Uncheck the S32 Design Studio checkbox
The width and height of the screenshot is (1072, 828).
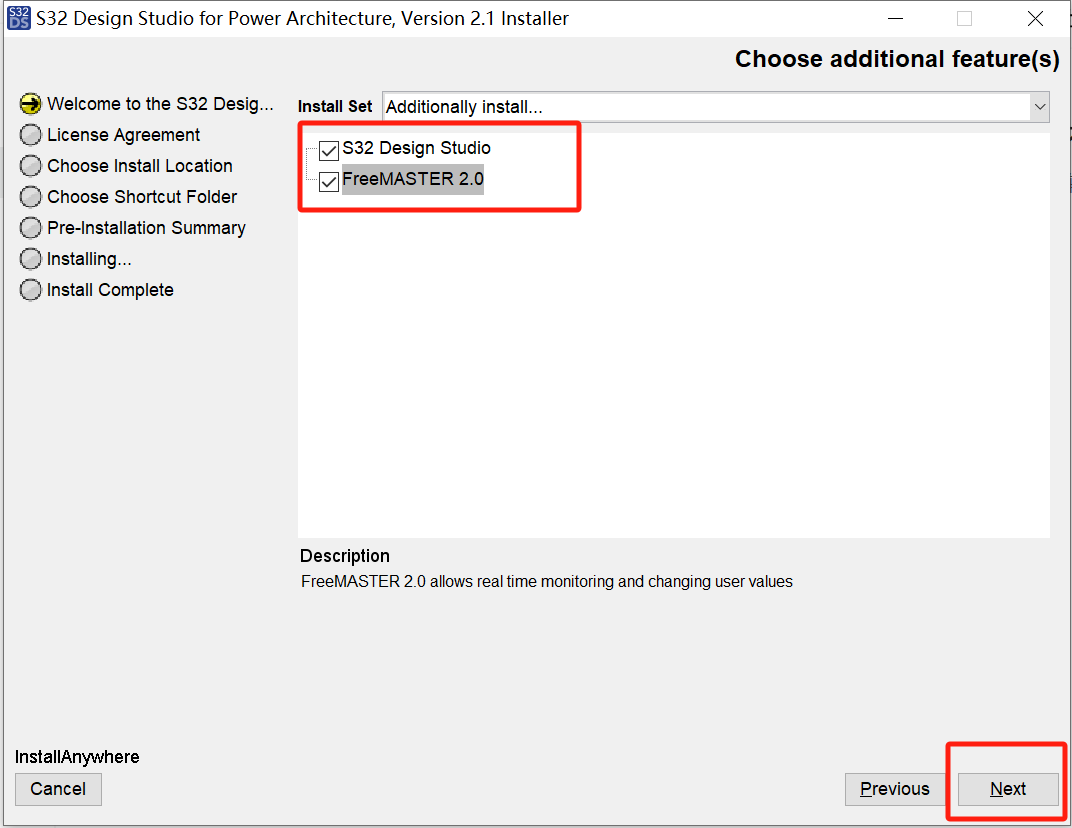[329, 150]
